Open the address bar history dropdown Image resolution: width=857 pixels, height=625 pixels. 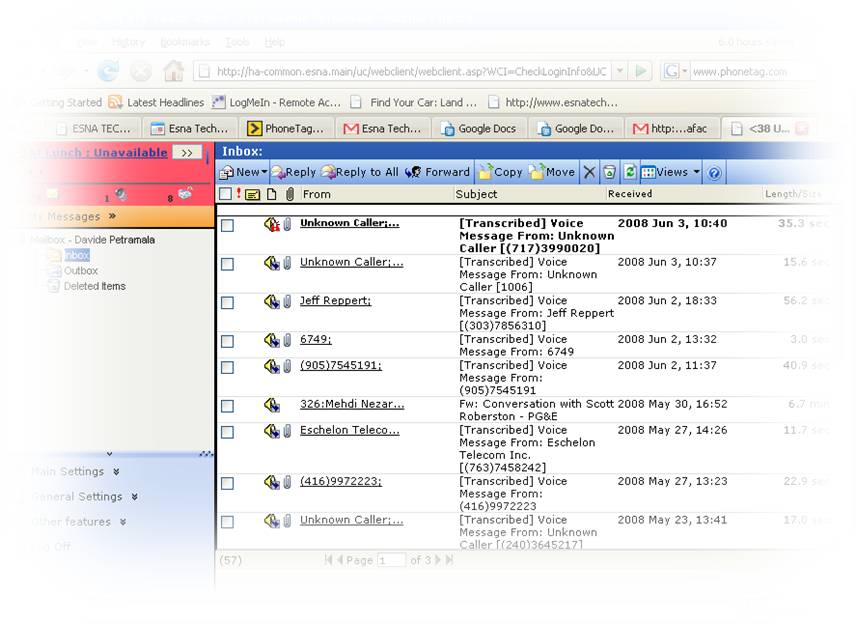pos(619,71)
